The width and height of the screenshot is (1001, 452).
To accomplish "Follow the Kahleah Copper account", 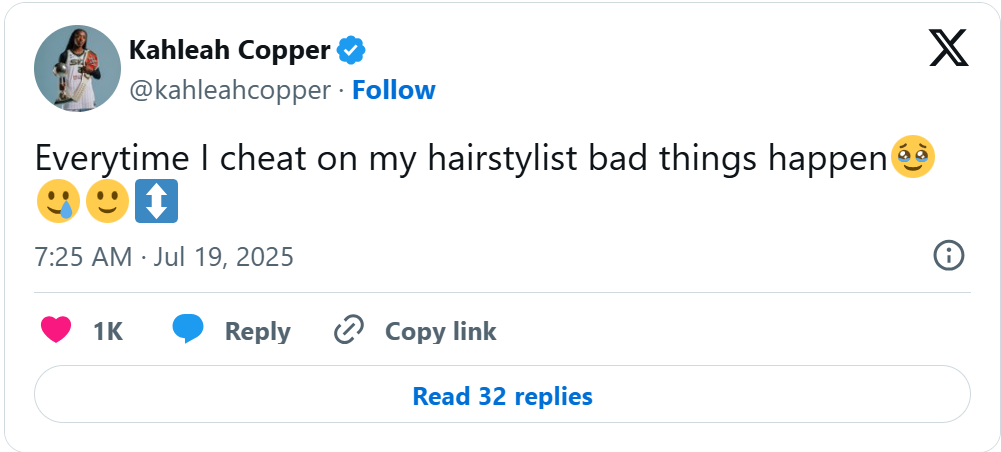I will [x=393, y=90].
